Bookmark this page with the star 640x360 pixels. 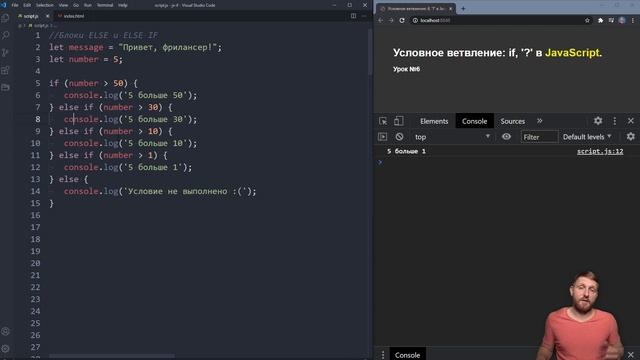point(587,20)
